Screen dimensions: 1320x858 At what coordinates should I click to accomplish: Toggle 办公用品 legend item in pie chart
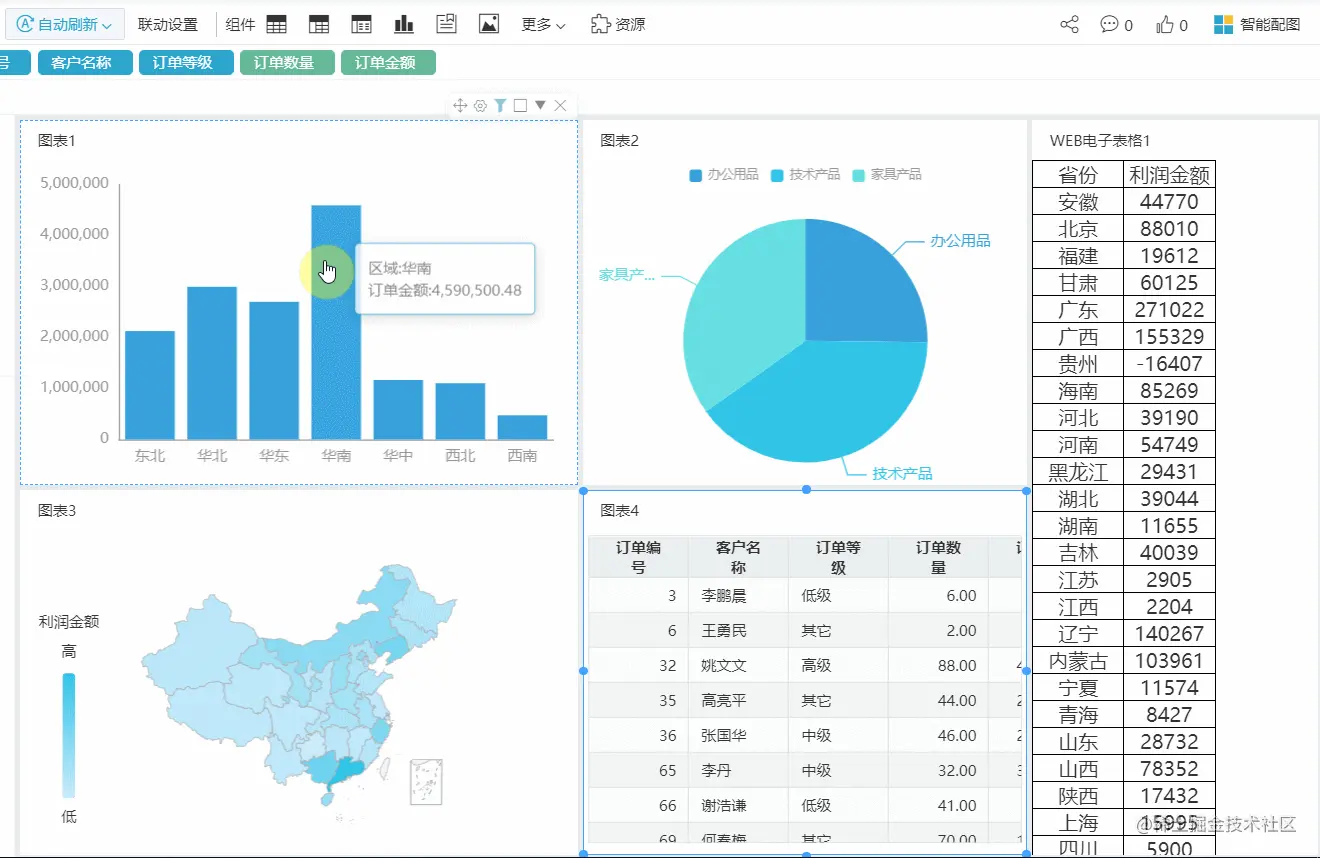pyautogui.click(x=724, y=174)
